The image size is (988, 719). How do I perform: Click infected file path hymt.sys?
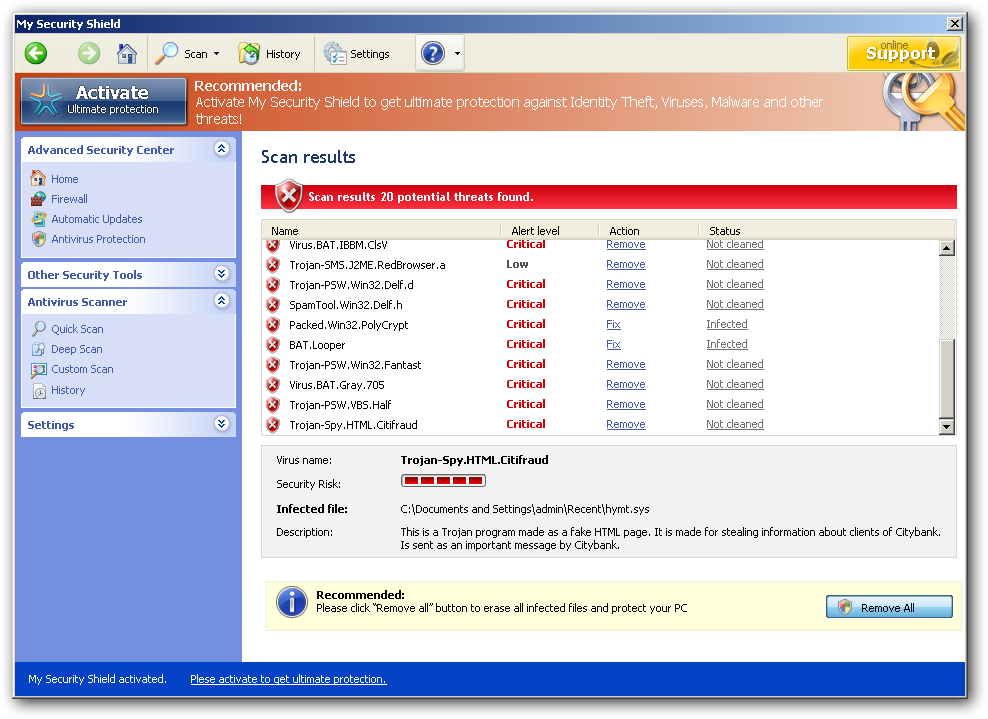click(x=525, y=509)
